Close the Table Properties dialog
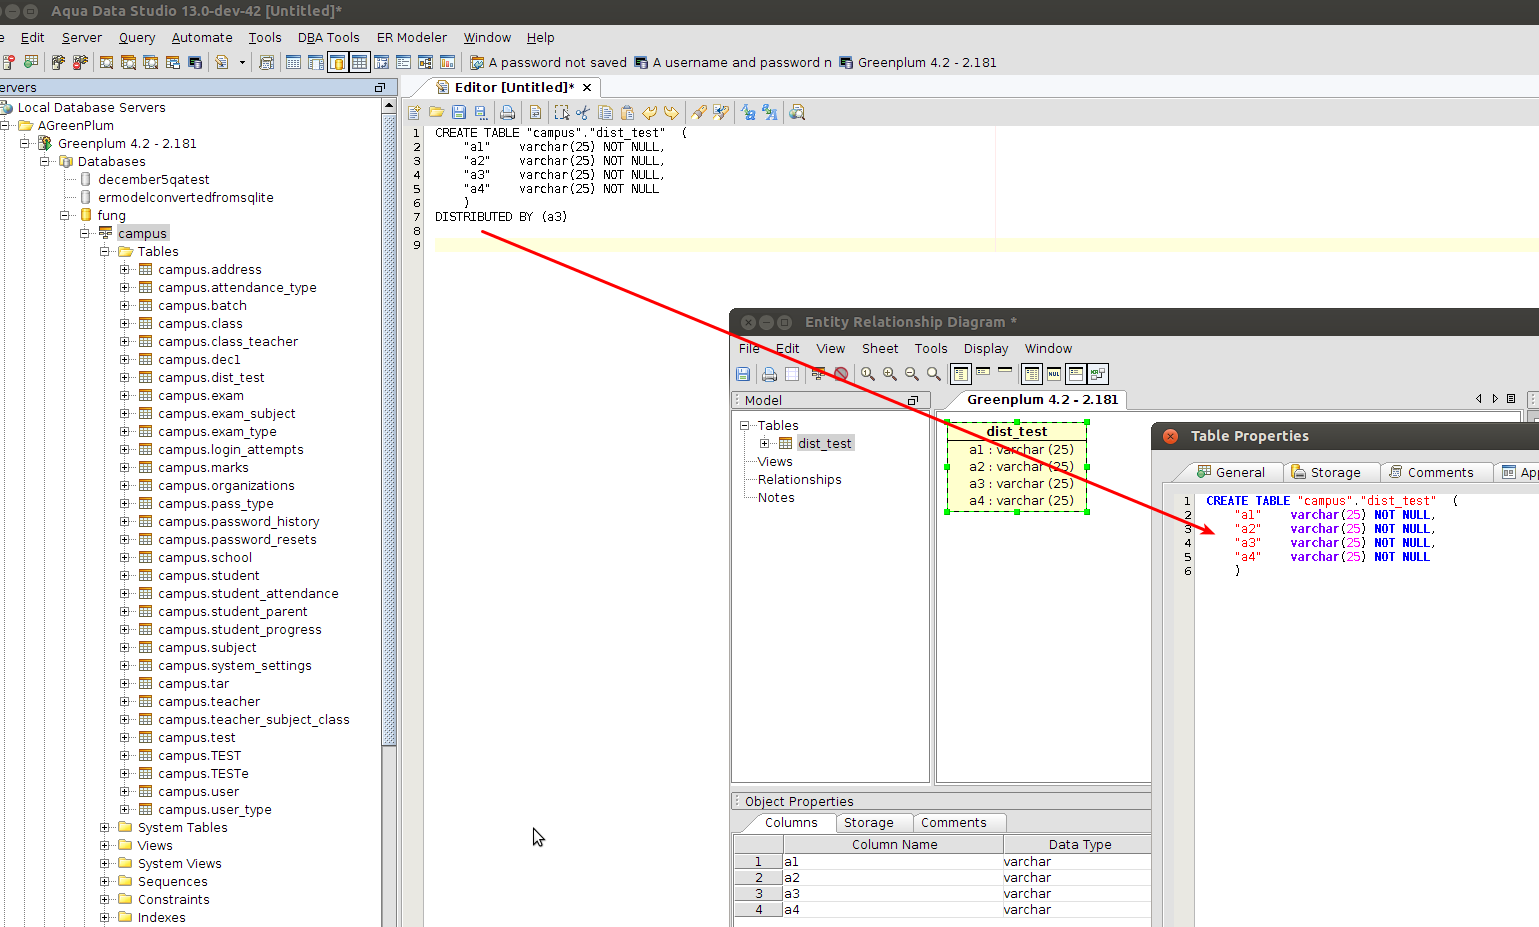Screen dimensions: 1539x927 point(1170,436)
